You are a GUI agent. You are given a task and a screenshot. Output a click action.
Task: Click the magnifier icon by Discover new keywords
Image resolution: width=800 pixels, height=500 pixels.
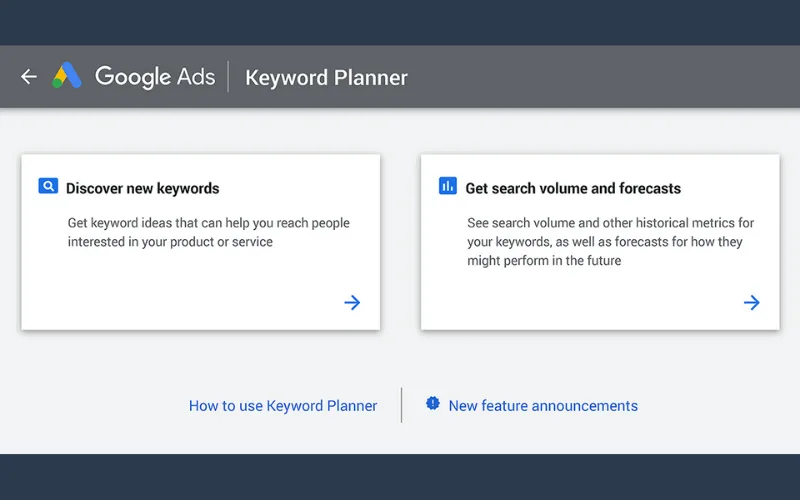(48, 186)
